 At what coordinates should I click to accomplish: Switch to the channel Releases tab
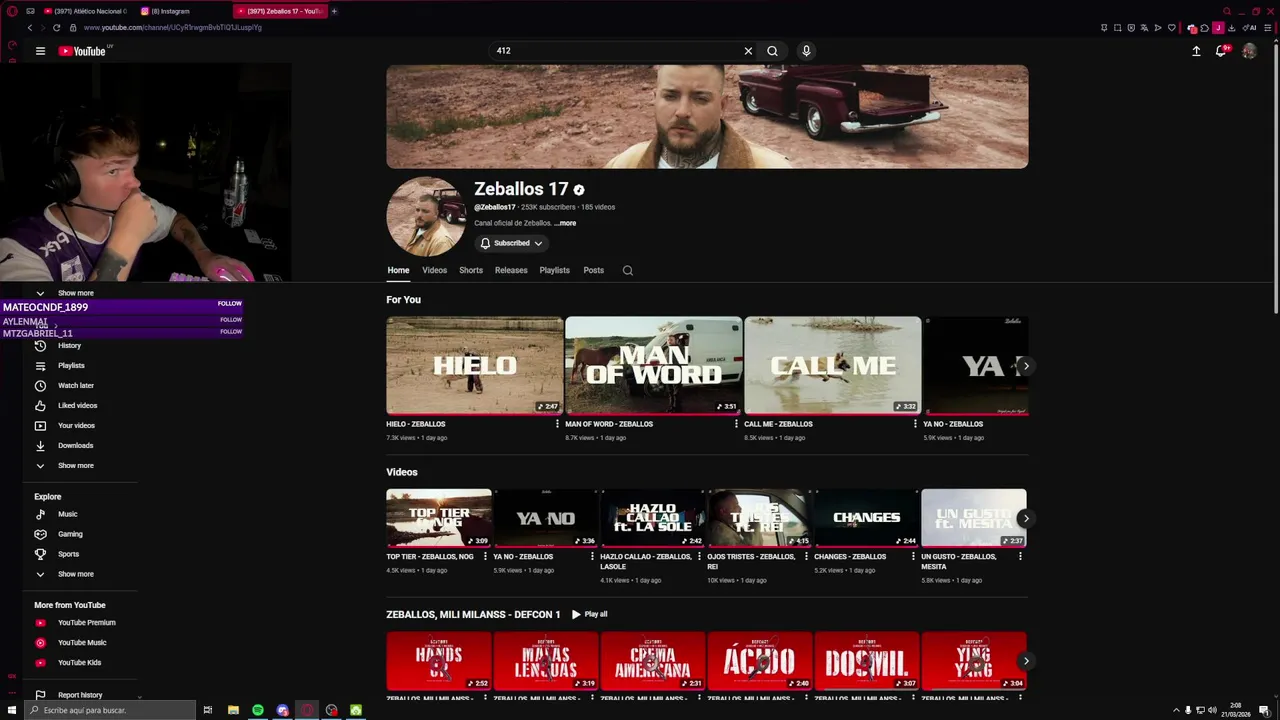click(511, 270)
